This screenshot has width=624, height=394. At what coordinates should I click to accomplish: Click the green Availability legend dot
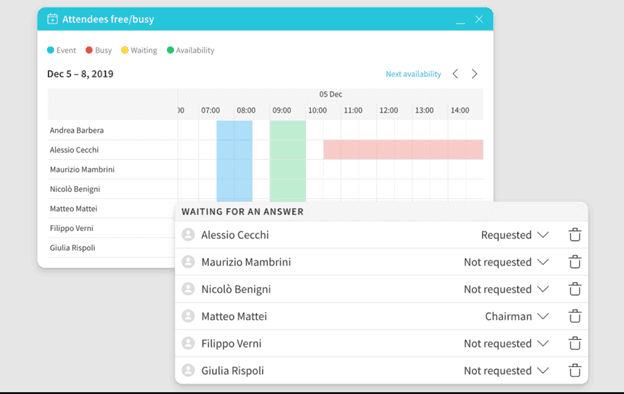click(x=170, y=50)
